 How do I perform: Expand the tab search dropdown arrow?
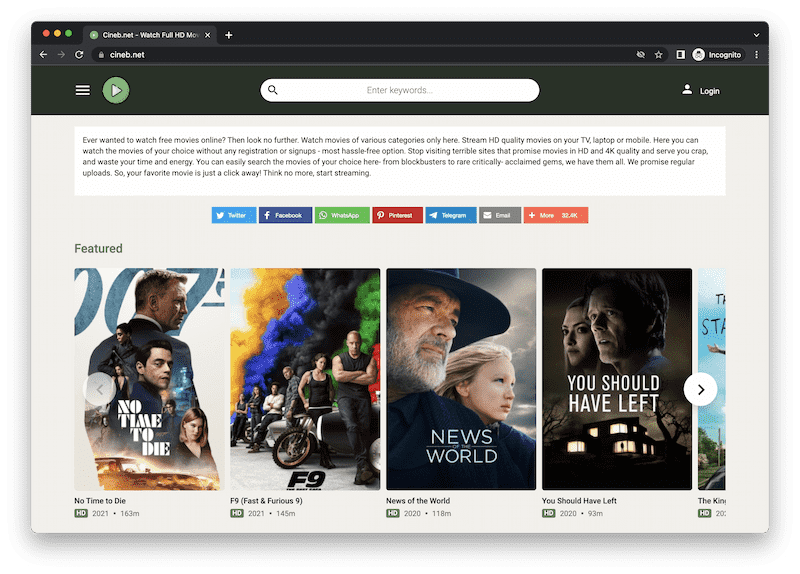[757, 35]
